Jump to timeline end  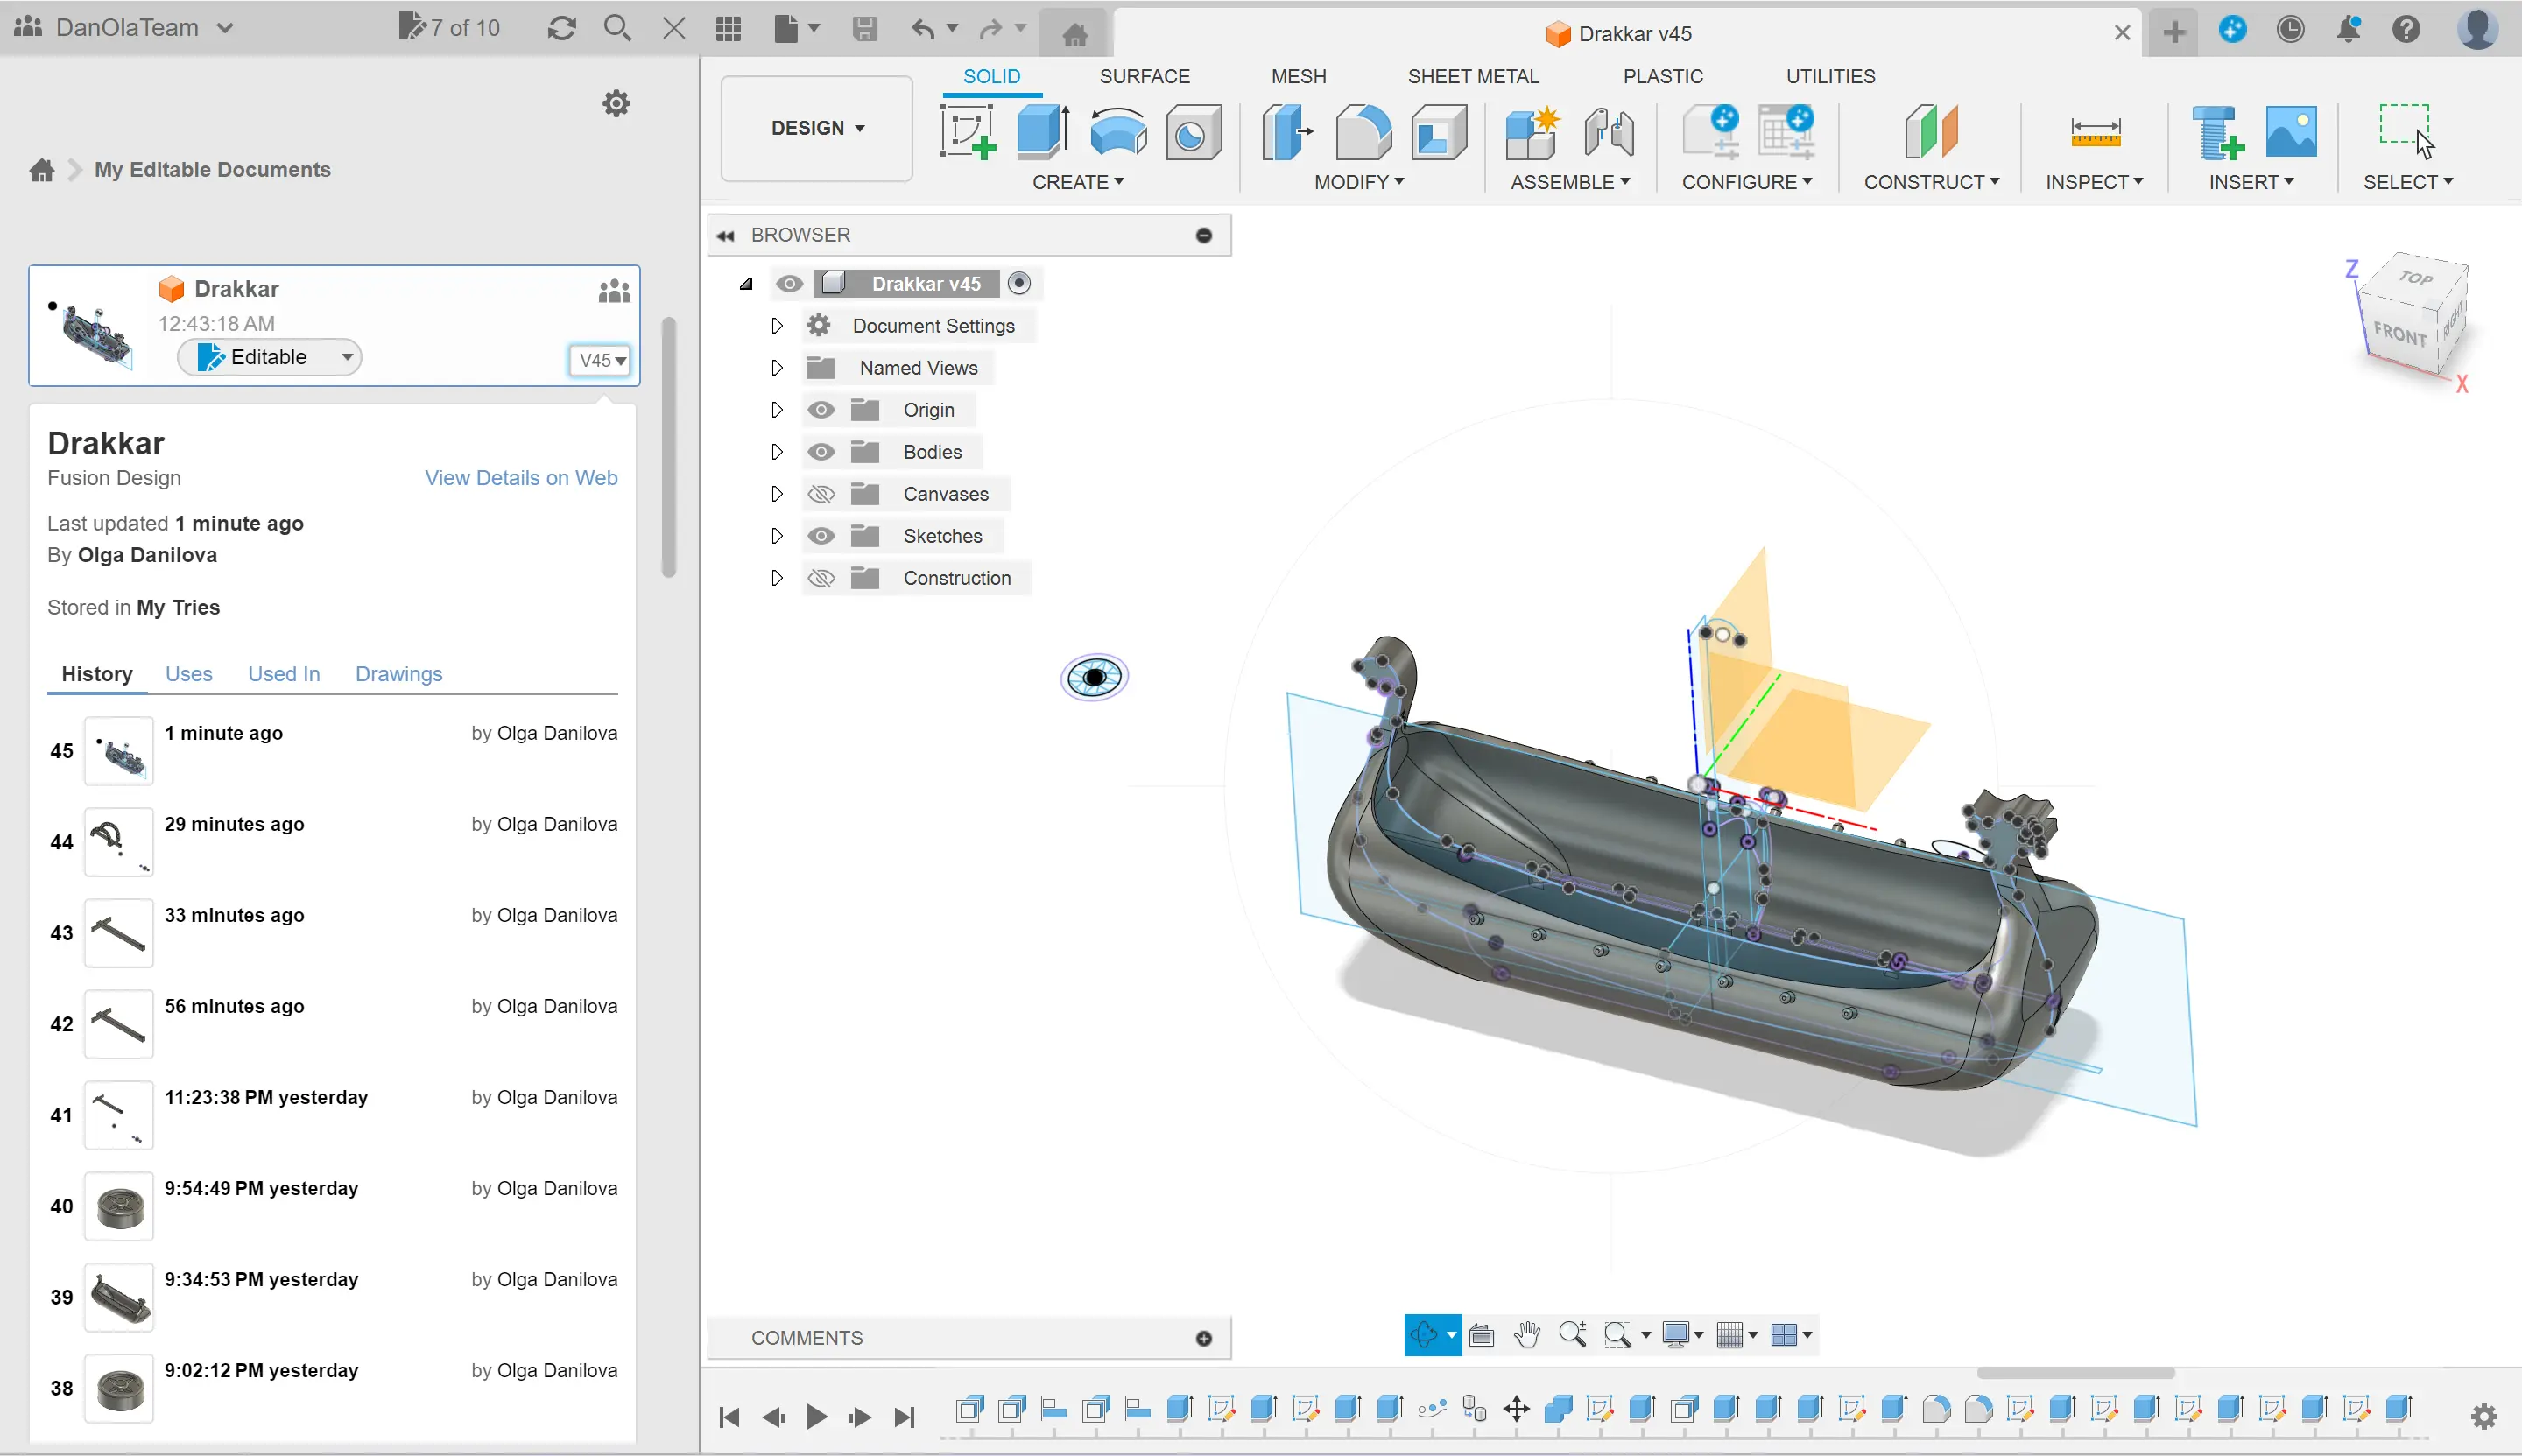(904, 1416)
